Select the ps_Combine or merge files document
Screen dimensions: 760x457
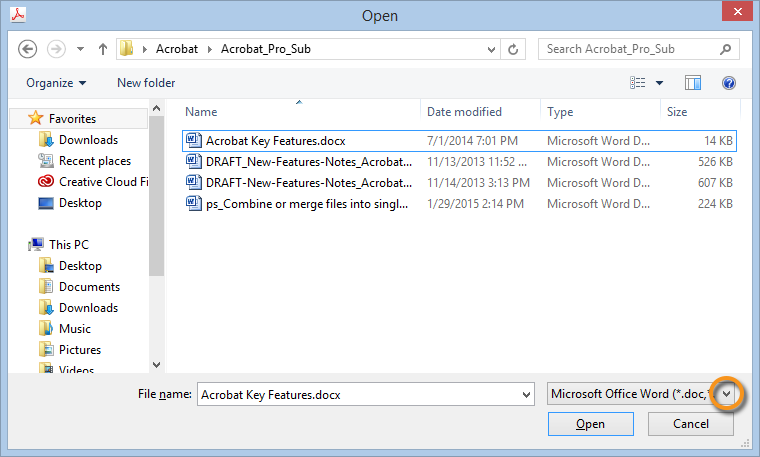click(308, 204)
